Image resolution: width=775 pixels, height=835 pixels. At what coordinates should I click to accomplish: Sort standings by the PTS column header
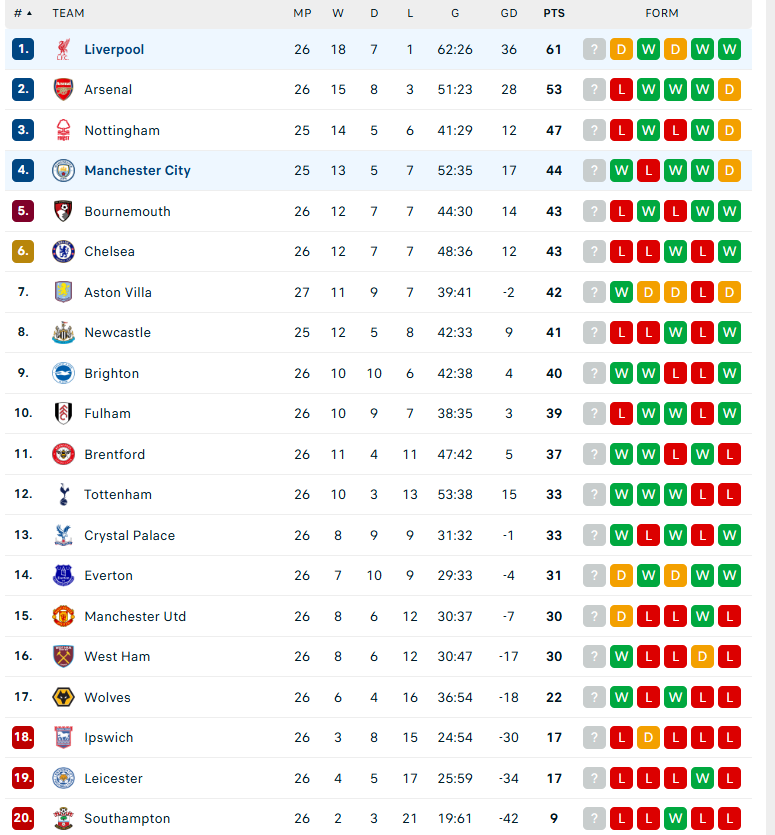coord(554,13)
